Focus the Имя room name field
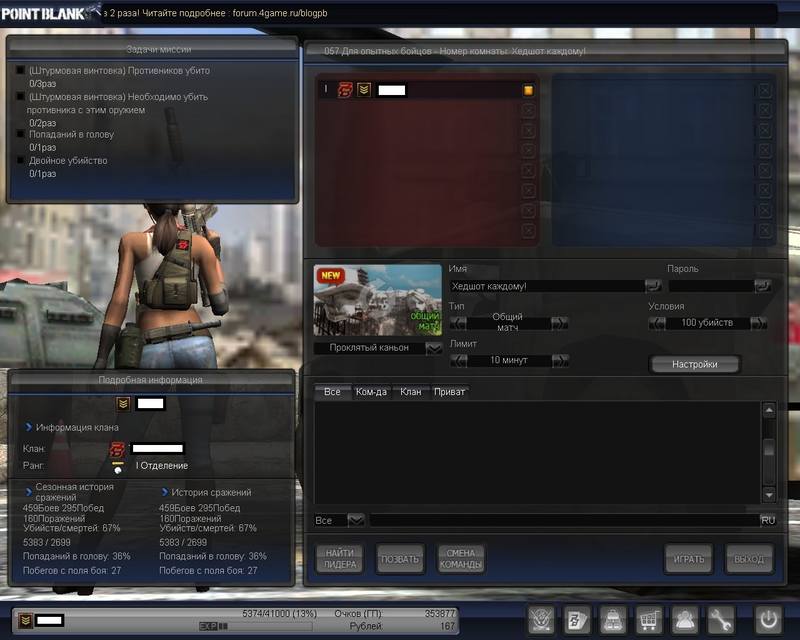Image resolution: width=800 pixels, height=640 pixels. 546,286
